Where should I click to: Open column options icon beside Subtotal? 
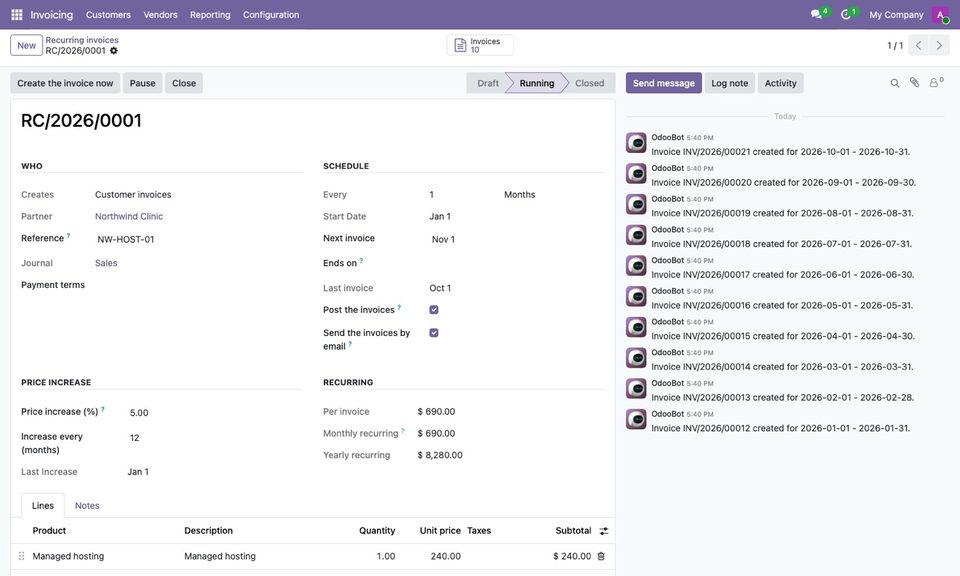(x=604, y=531)
